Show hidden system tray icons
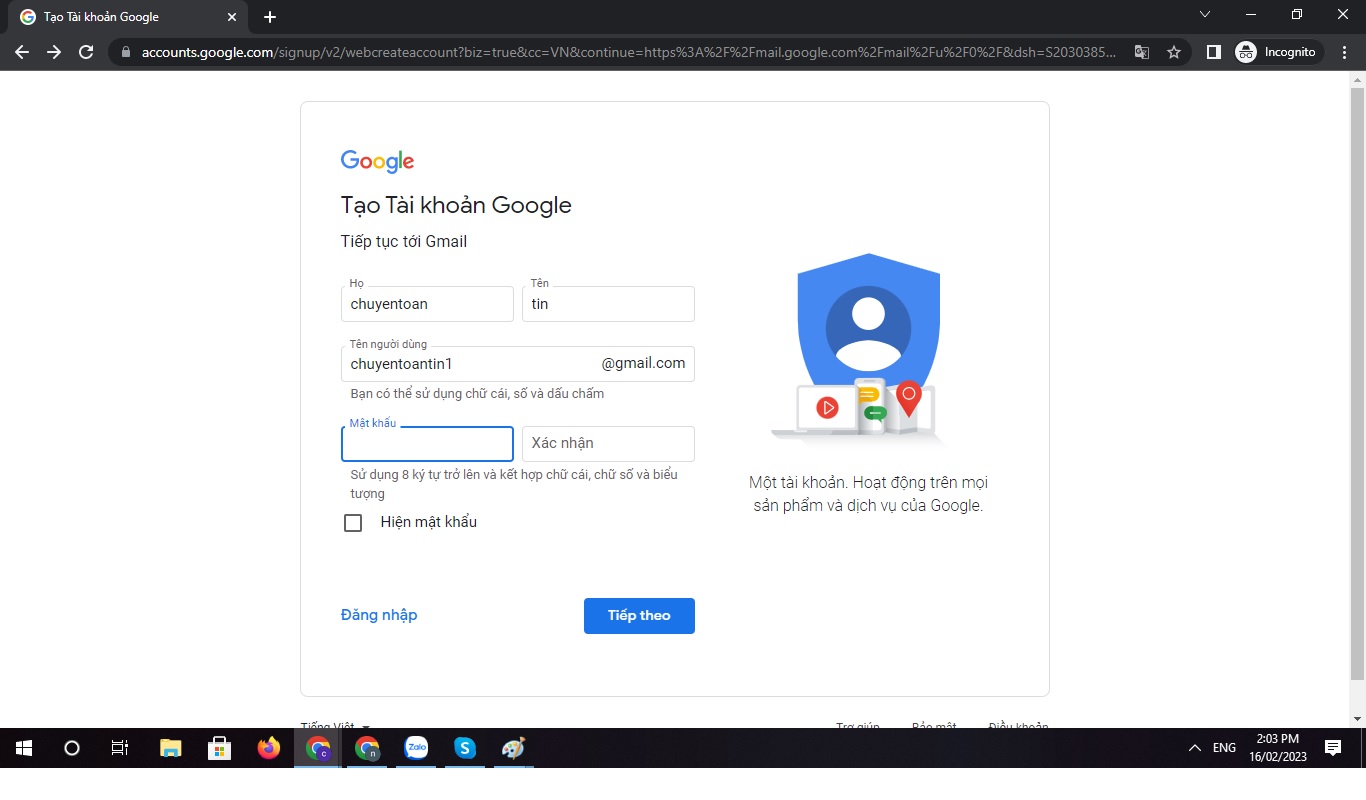Screen dimensions: 1366x800 coord(1194,748)
